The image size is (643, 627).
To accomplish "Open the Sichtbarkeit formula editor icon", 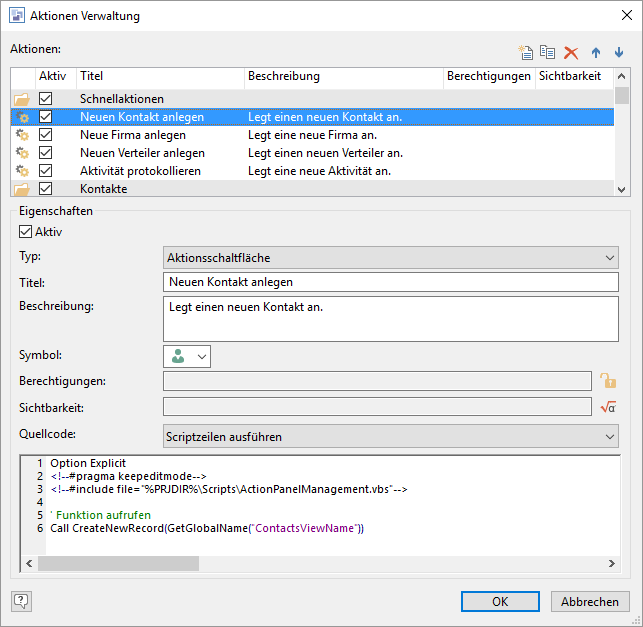I will 607,406.
